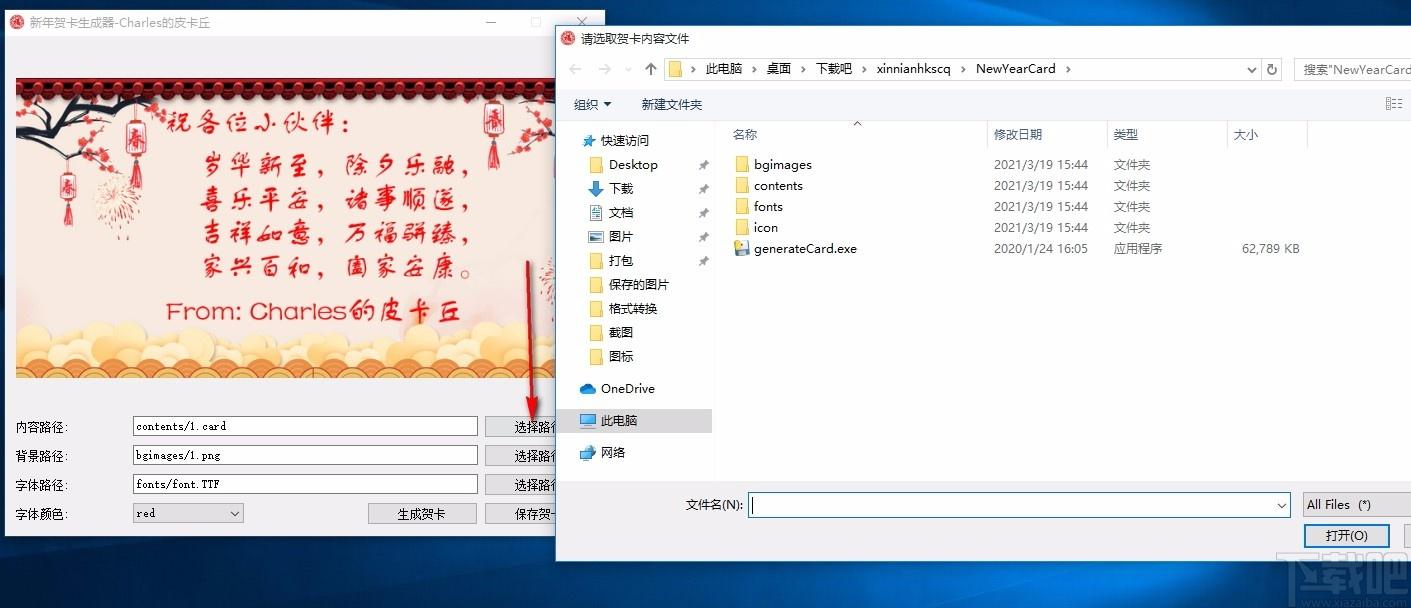Open the 组织 organize menu
Viewport: 1411px width, 608px height.
pyautogui.click(x=592, y=104)
